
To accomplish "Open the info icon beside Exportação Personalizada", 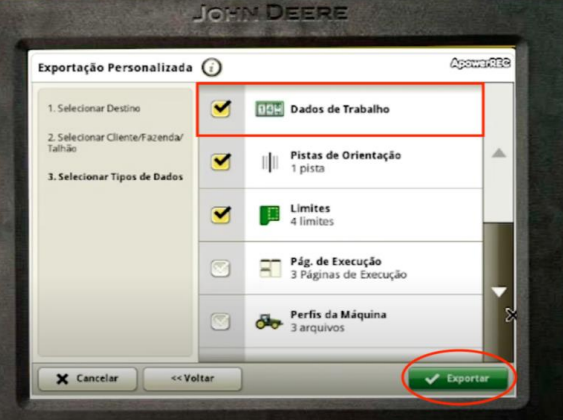I will (x=211, y=67).
